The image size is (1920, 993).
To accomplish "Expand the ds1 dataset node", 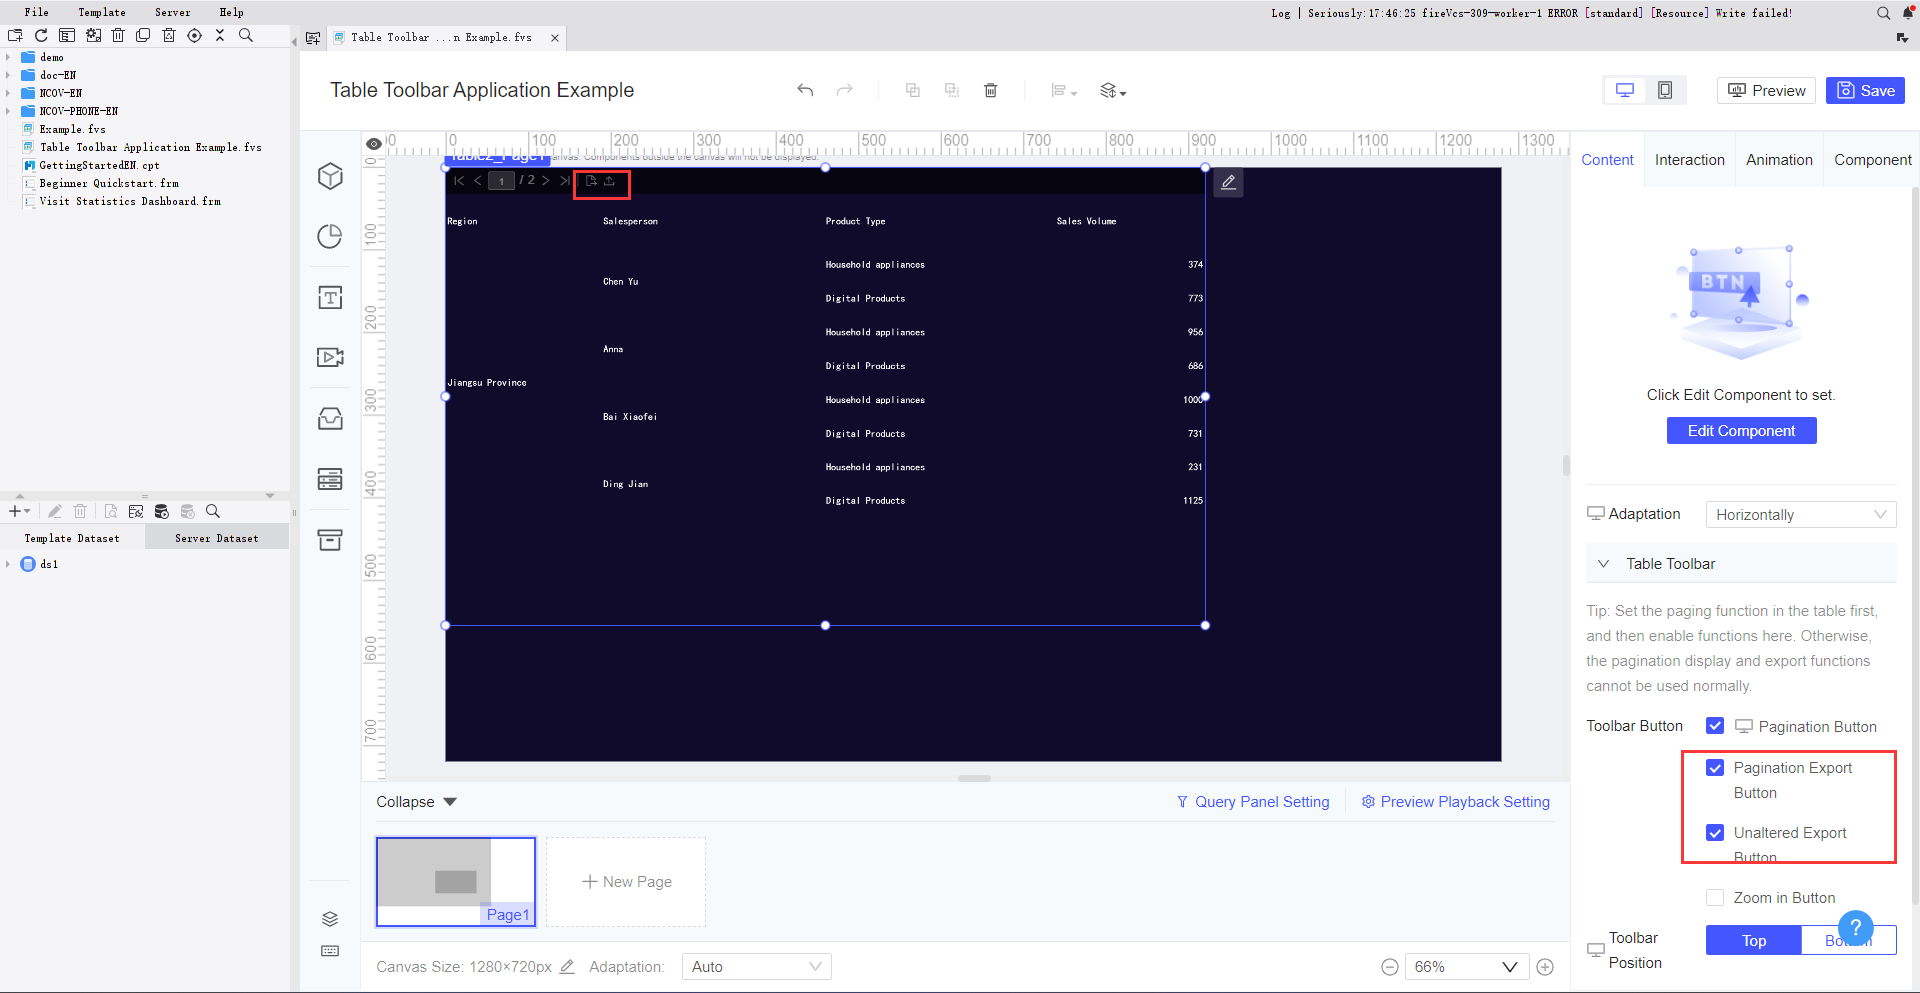I will coord(8,564).
